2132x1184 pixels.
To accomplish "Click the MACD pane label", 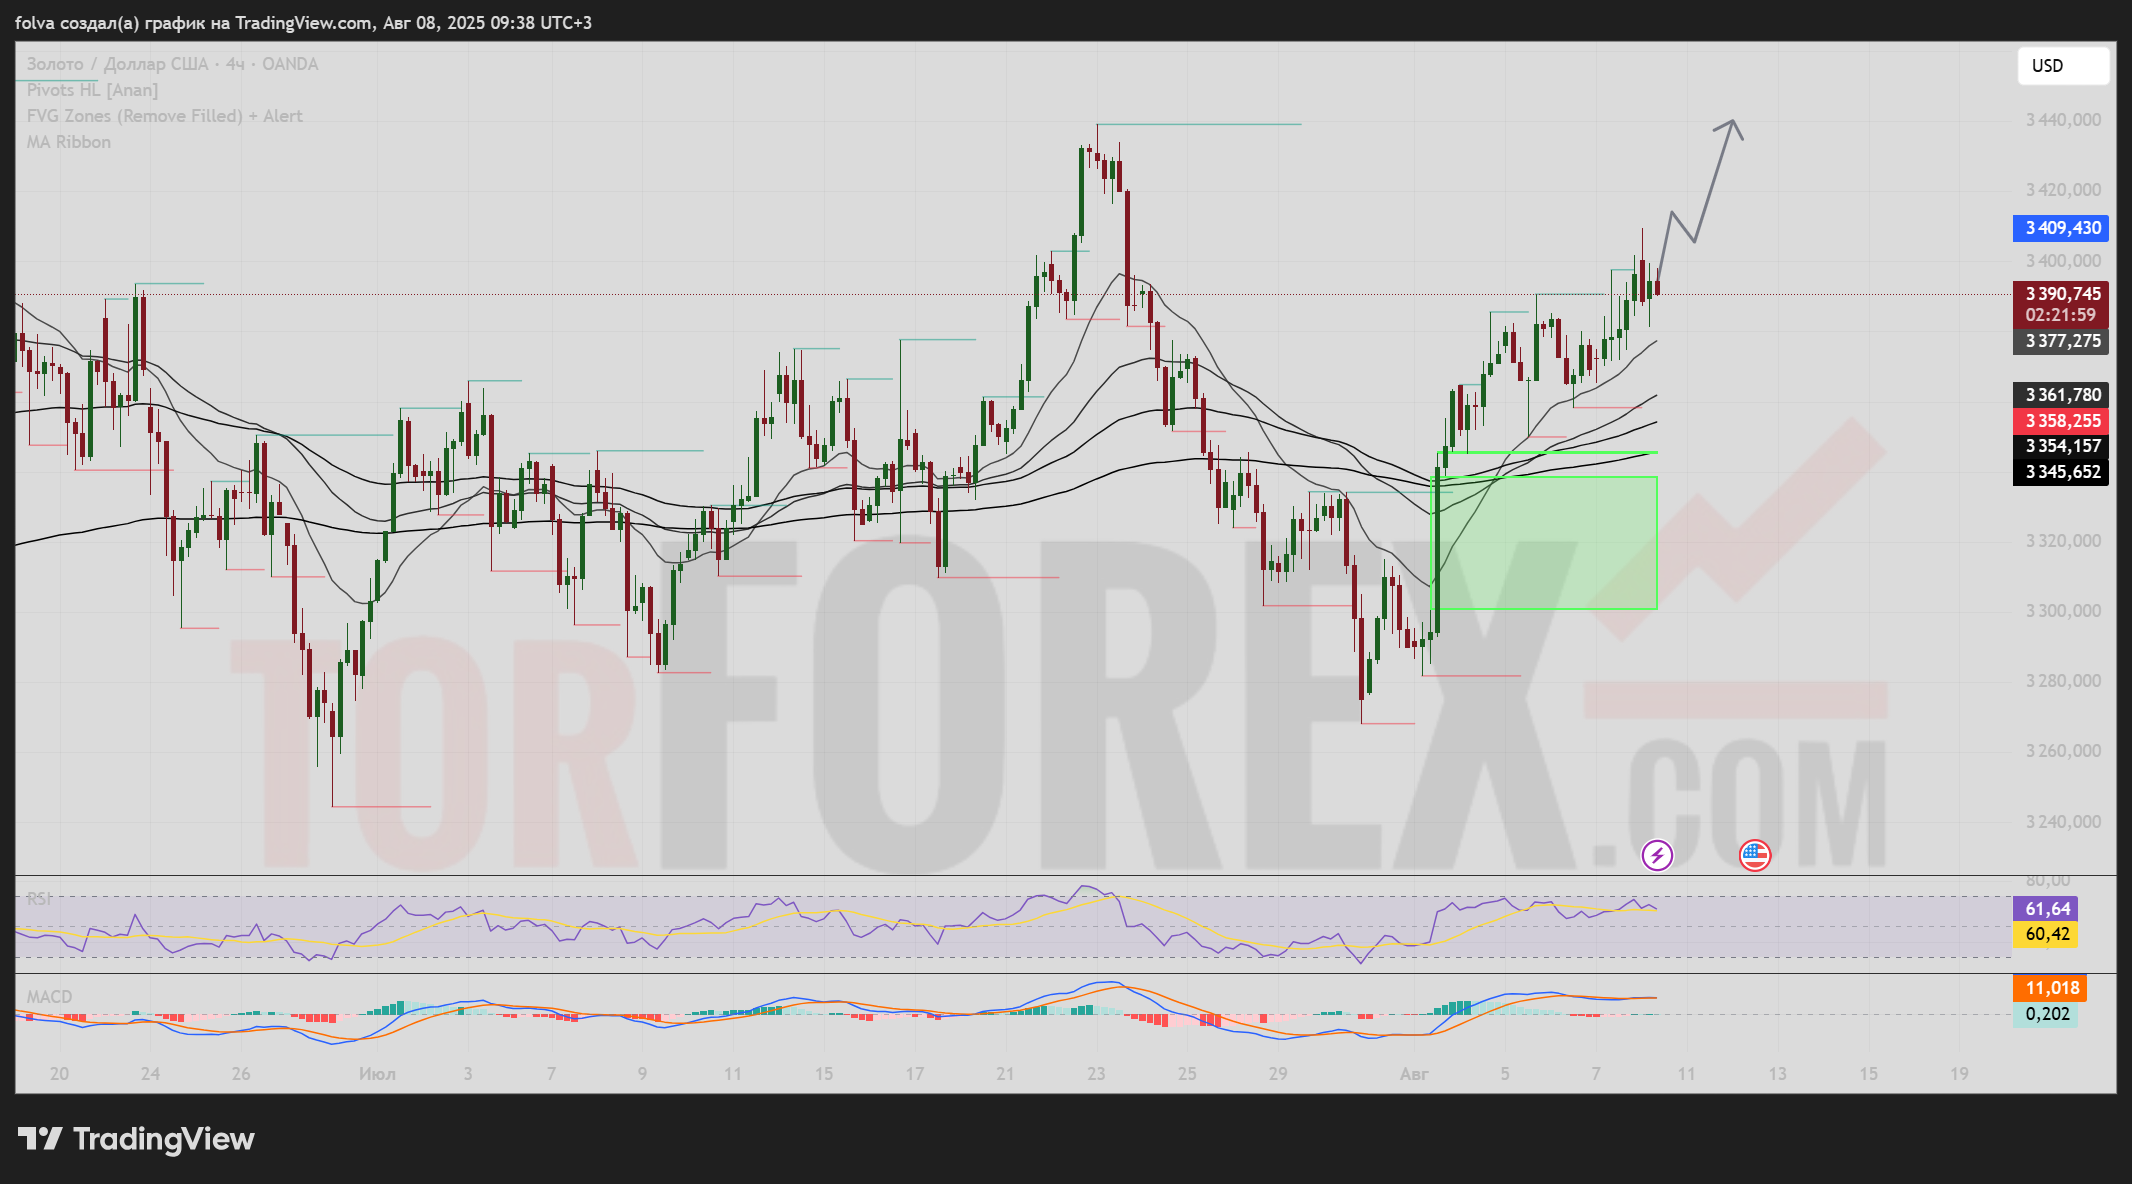I will pos(49,997).
